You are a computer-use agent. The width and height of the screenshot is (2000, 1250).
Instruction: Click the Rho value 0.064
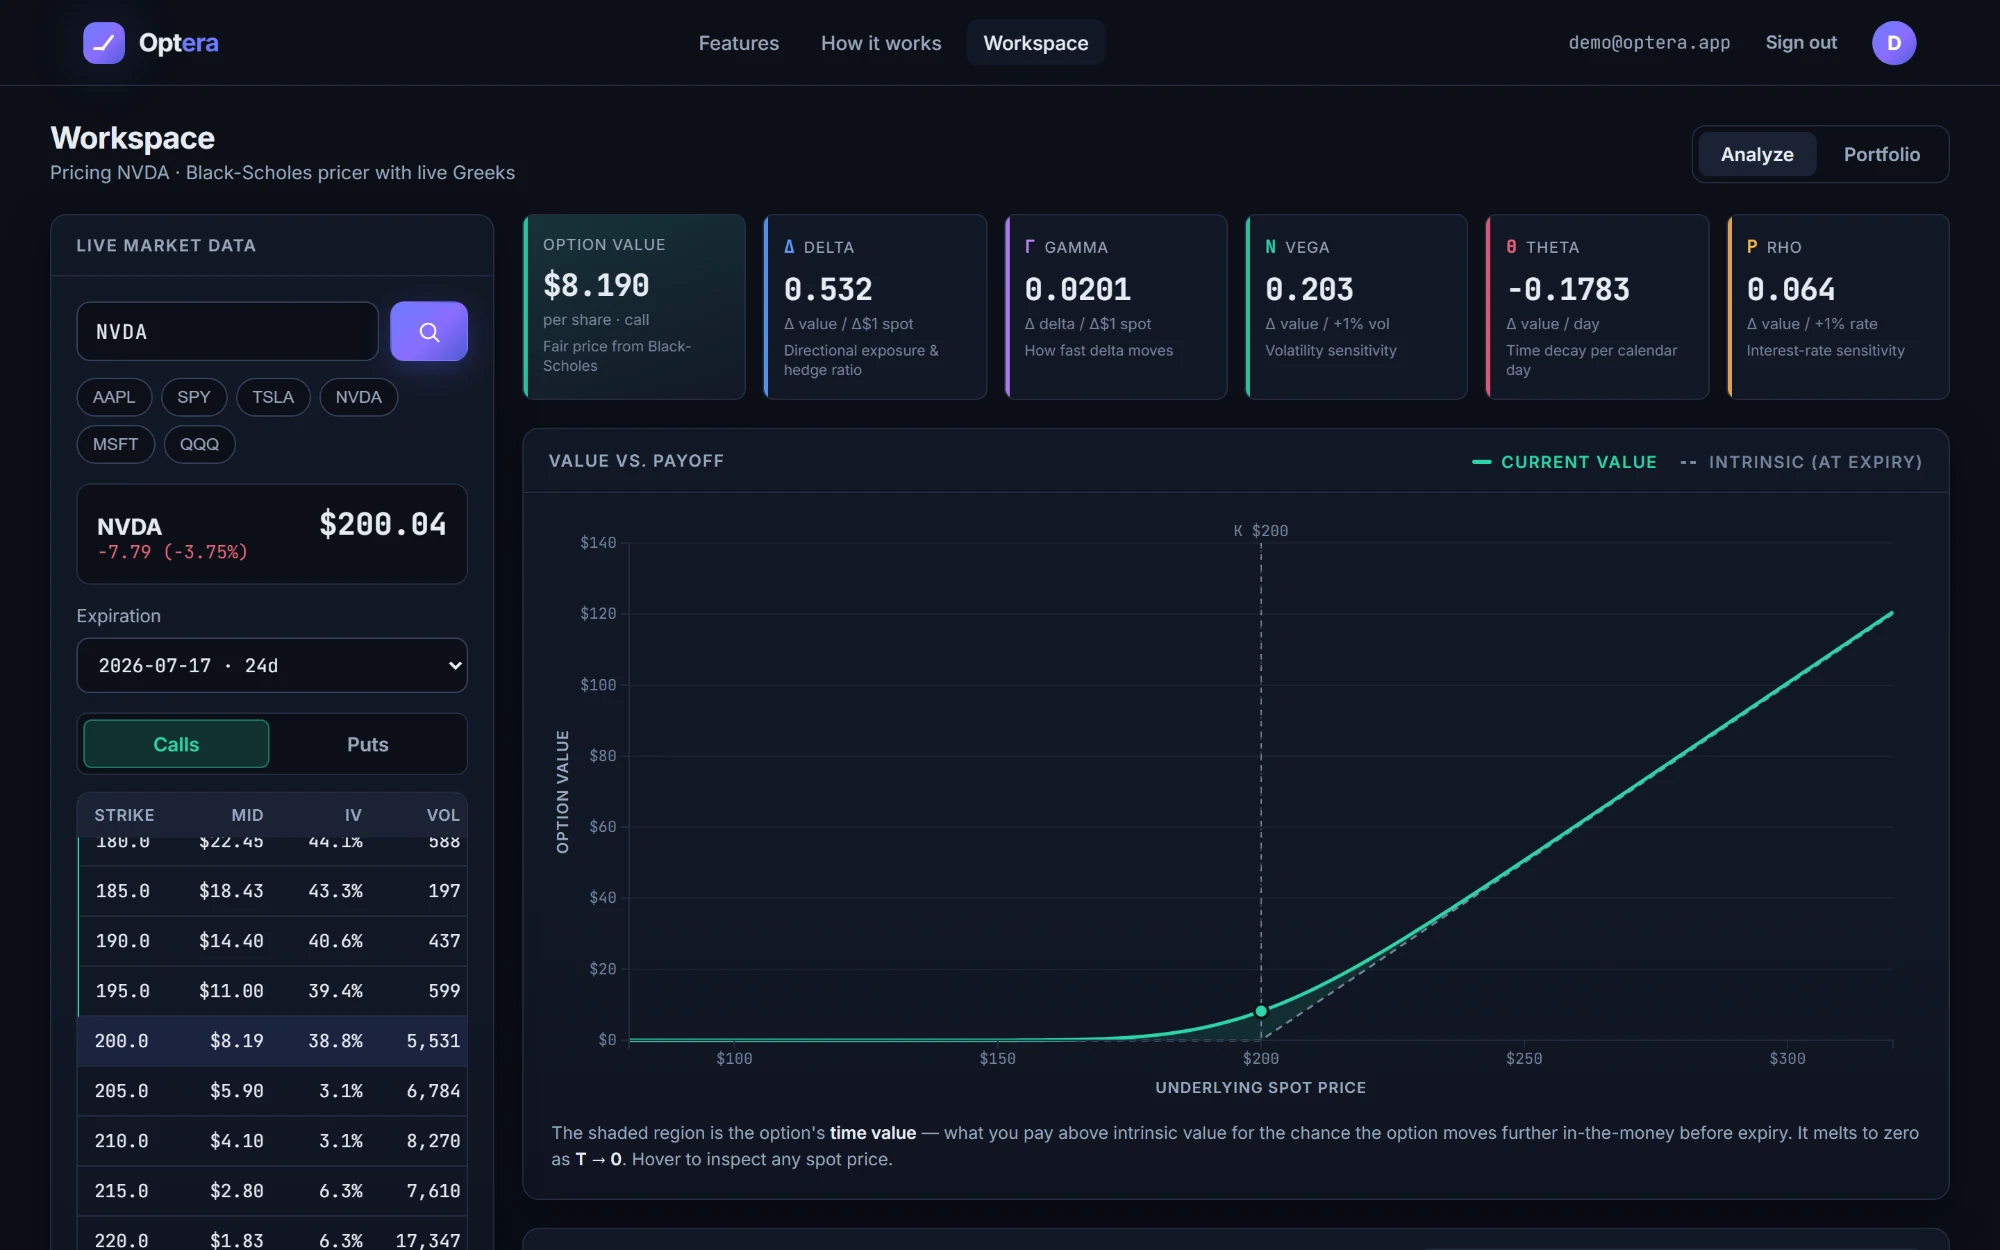(x=1791, y=290)
